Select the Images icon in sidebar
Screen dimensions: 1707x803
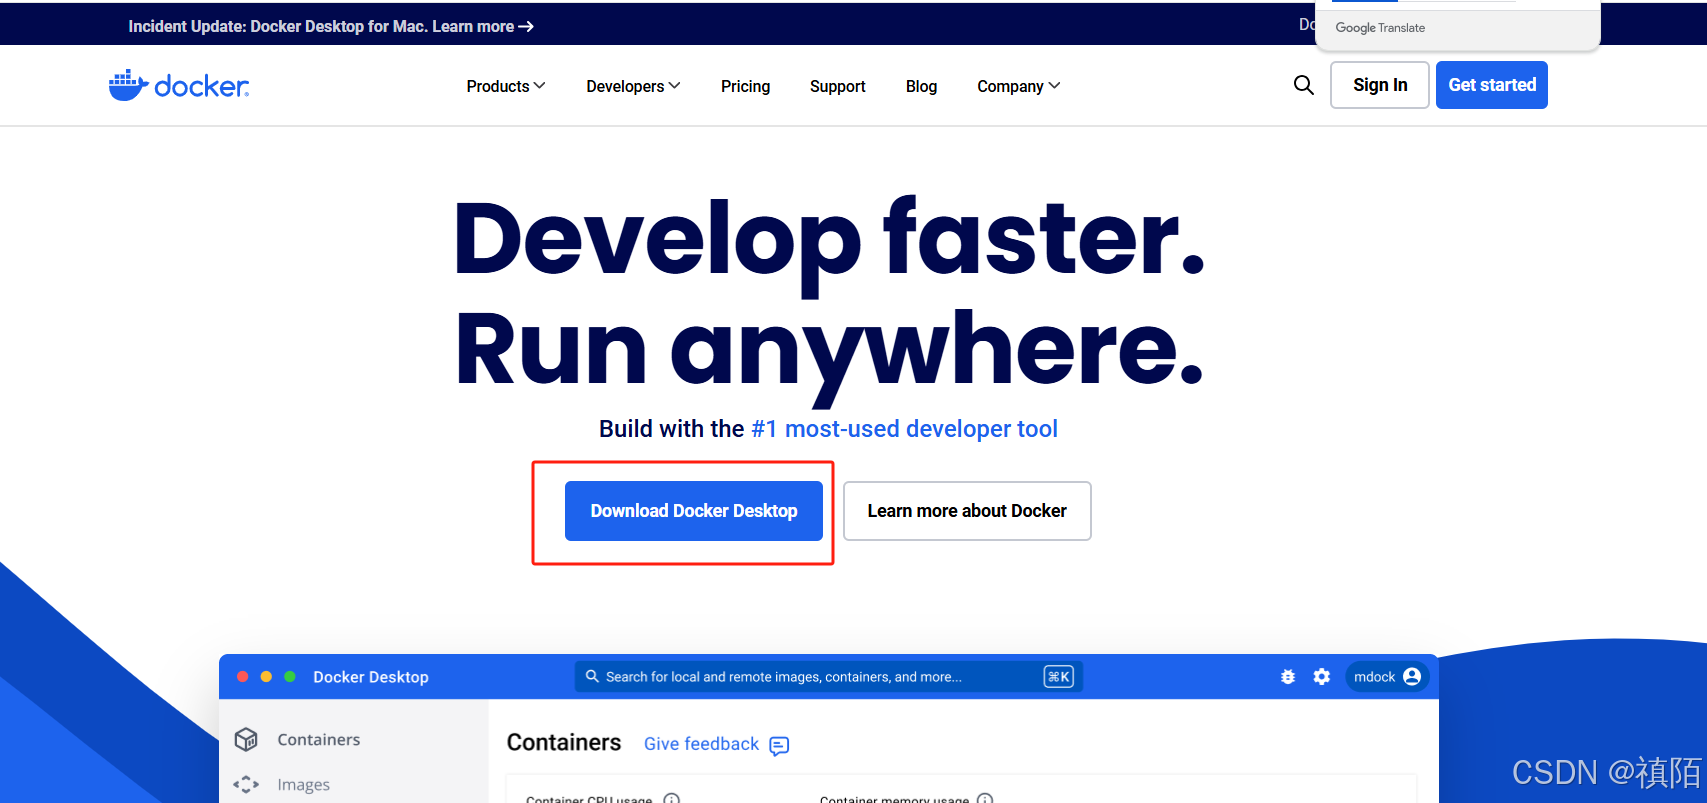pyautogui.click(x=246, y=785)
